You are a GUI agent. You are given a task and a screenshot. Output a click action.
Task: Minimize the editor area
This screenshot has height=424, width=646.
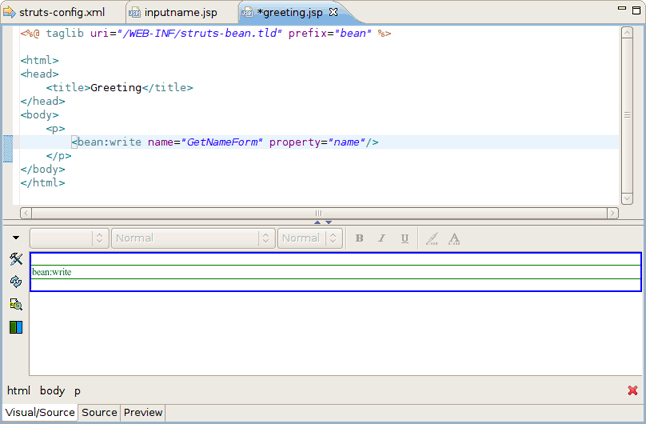pyautogui.click(x=622, y=8)
